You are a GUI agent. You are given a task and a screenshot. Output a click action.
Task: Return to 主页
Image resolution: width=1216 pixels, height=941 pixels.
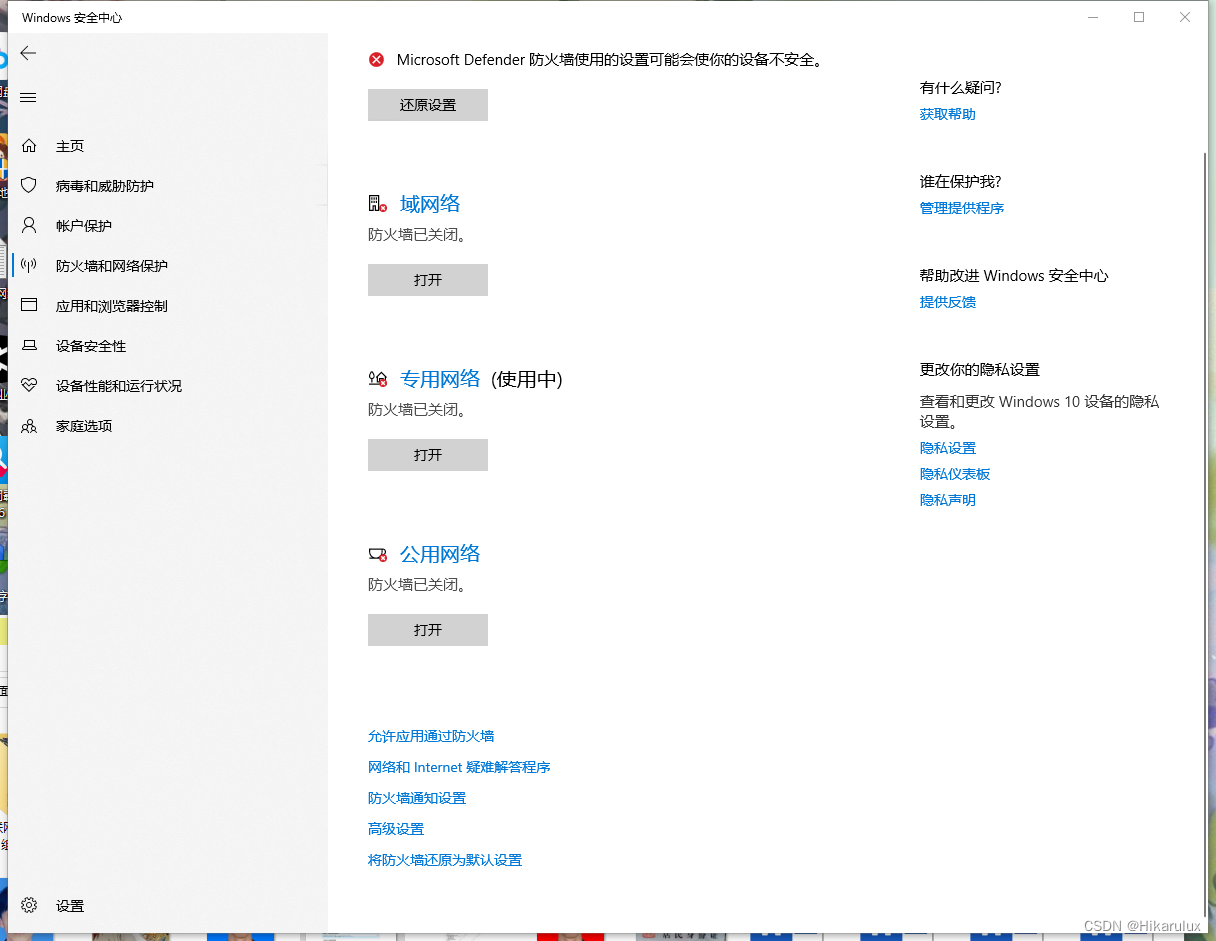pos(69,145)
